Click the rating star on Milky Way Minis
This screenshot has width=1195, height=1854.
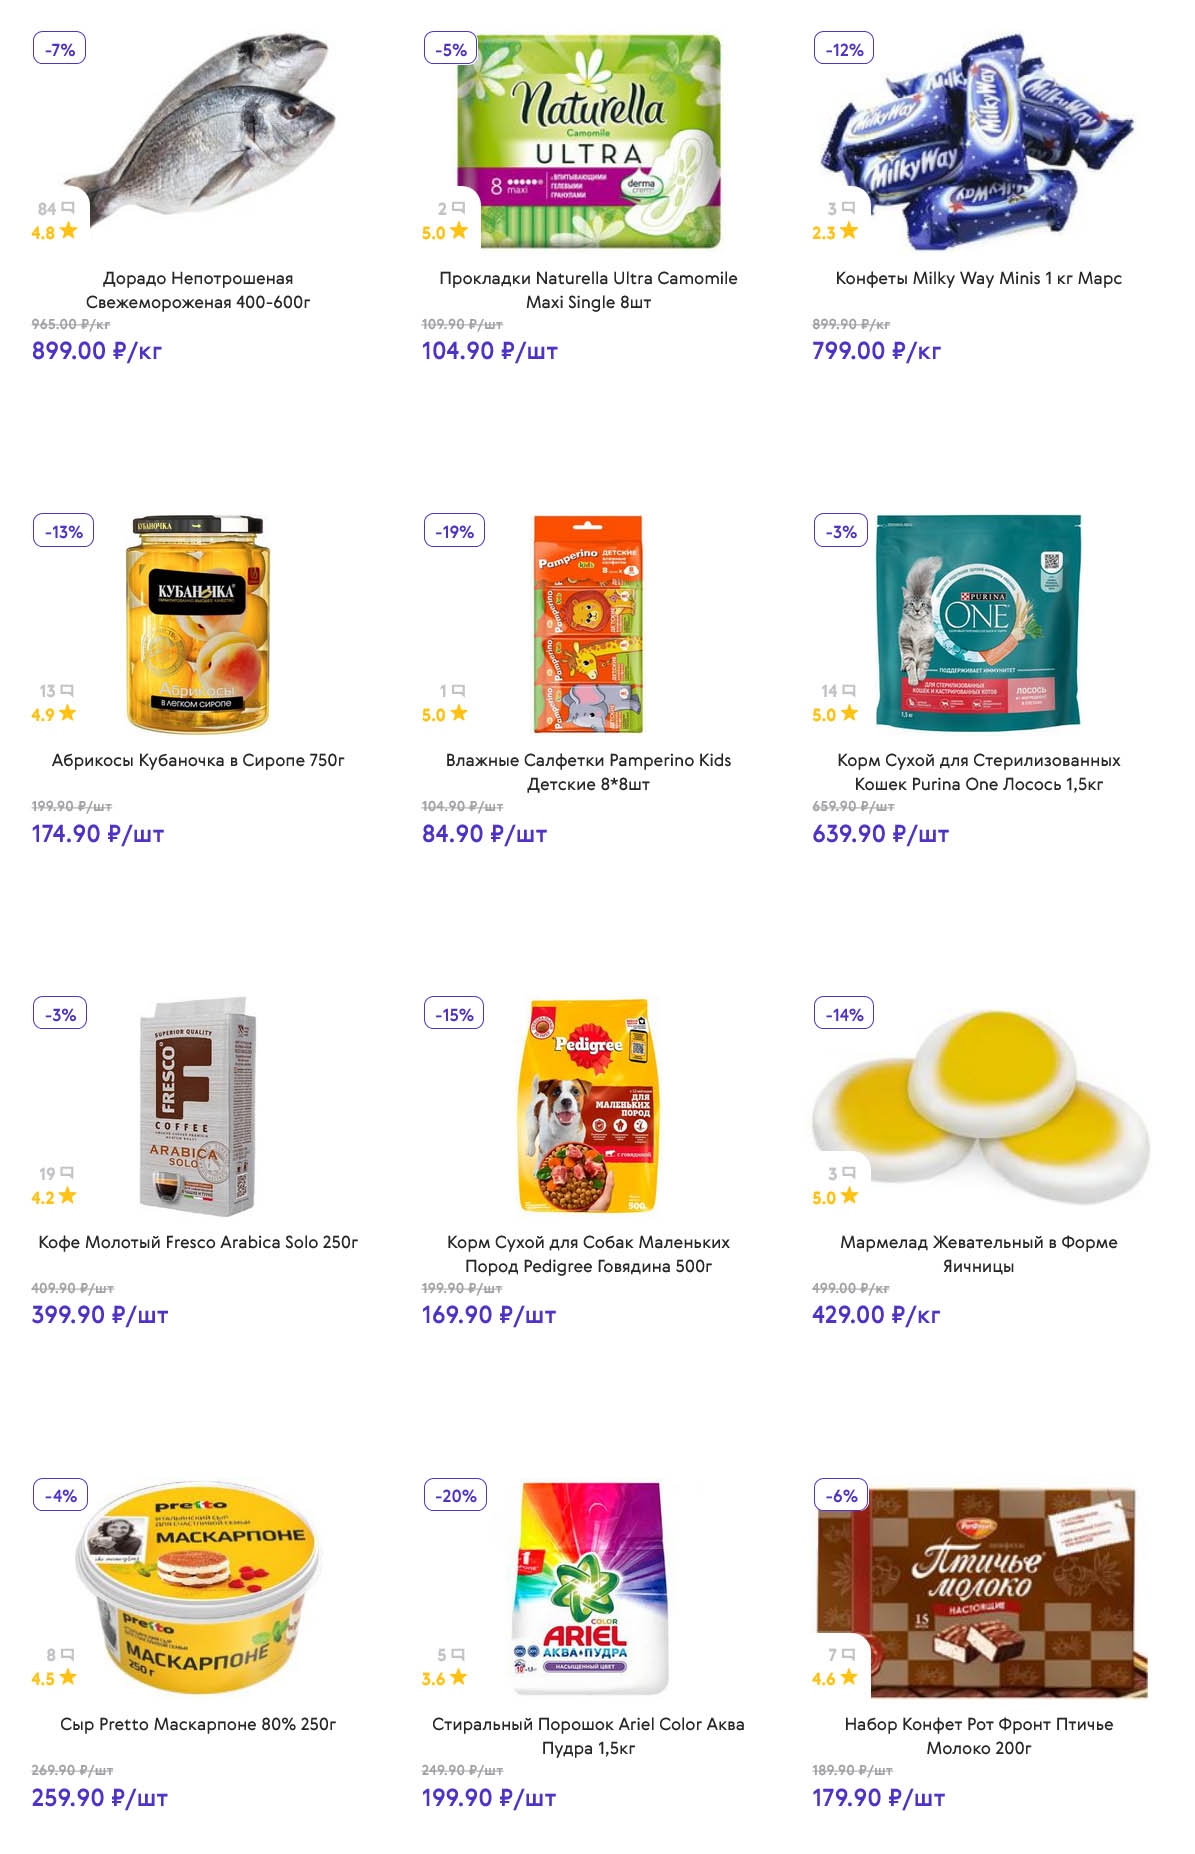pos(849,231)
